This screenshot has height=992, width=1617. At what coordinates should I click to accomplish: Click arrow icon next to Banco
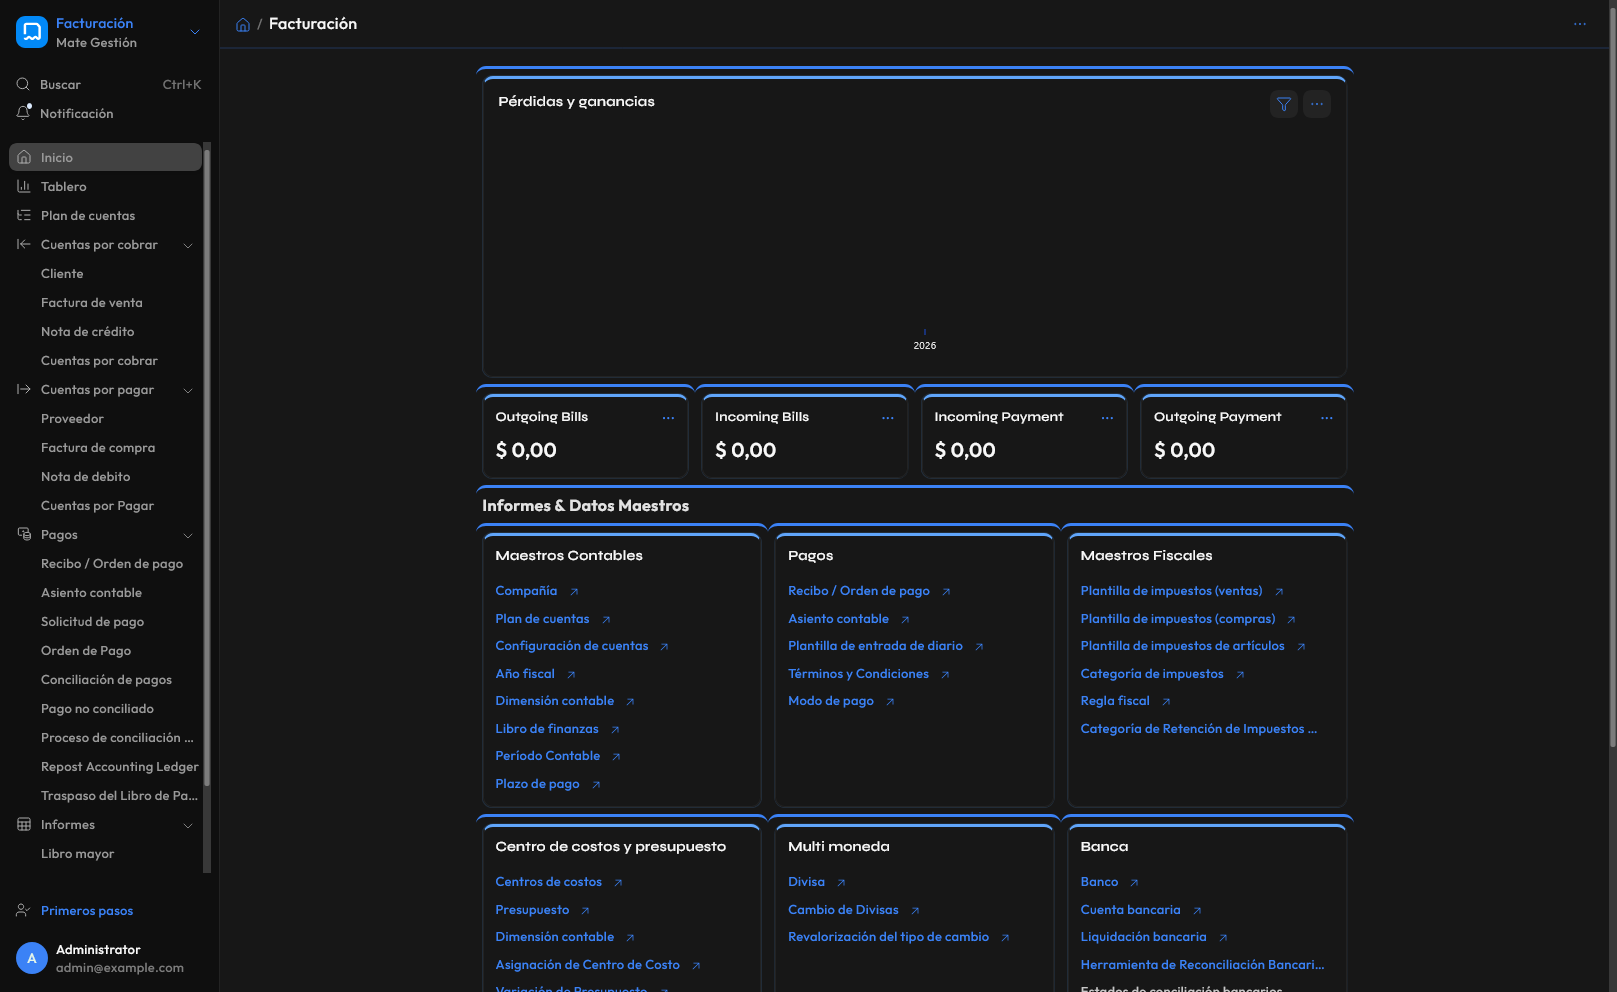1134,883
